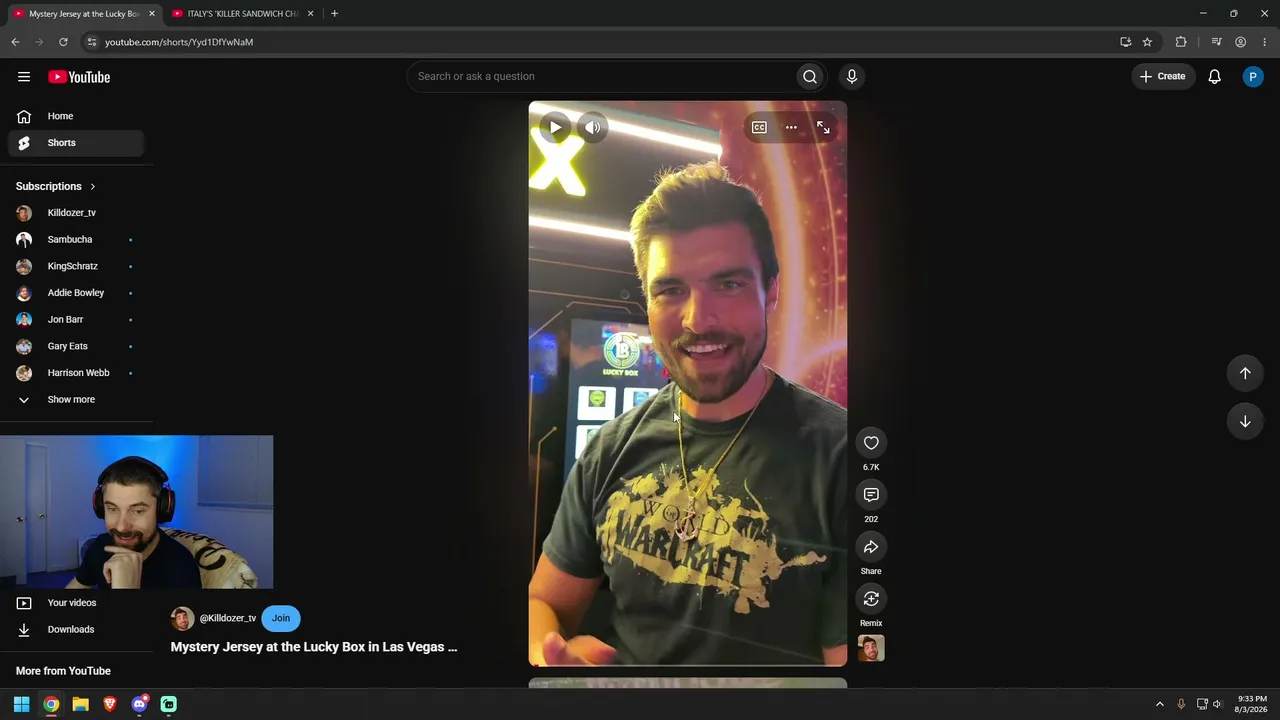Viewport: 1280px width, 720px height.
Task: Go back in the browser
Action: [x=15, y=42]
